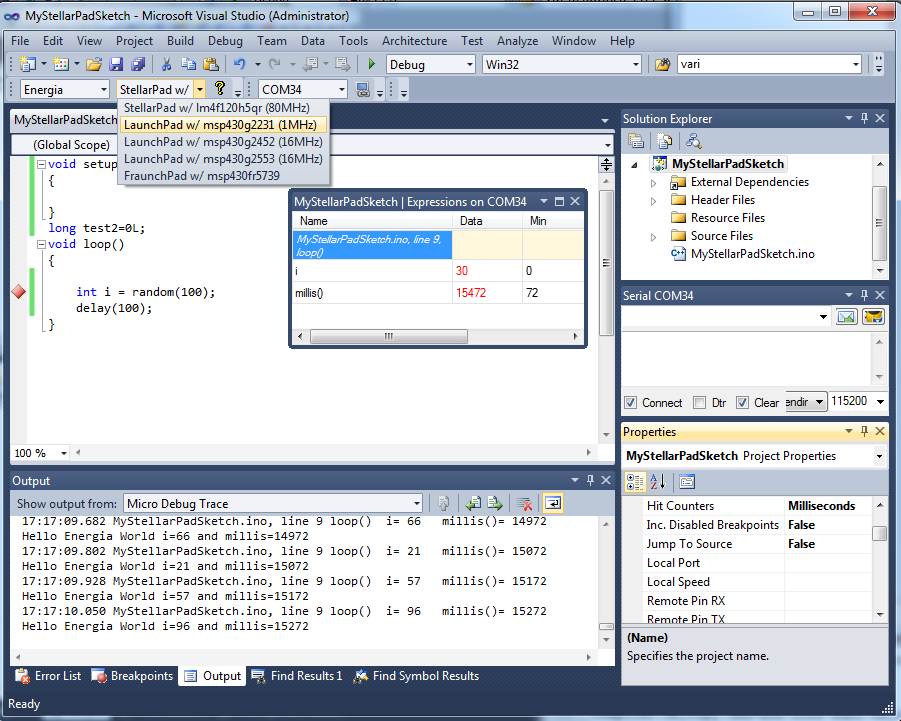The height and width of the screenshot is (721, 901).
Task: Click the Alphabetical sort icon in Properties
Action: pos(660,481)
